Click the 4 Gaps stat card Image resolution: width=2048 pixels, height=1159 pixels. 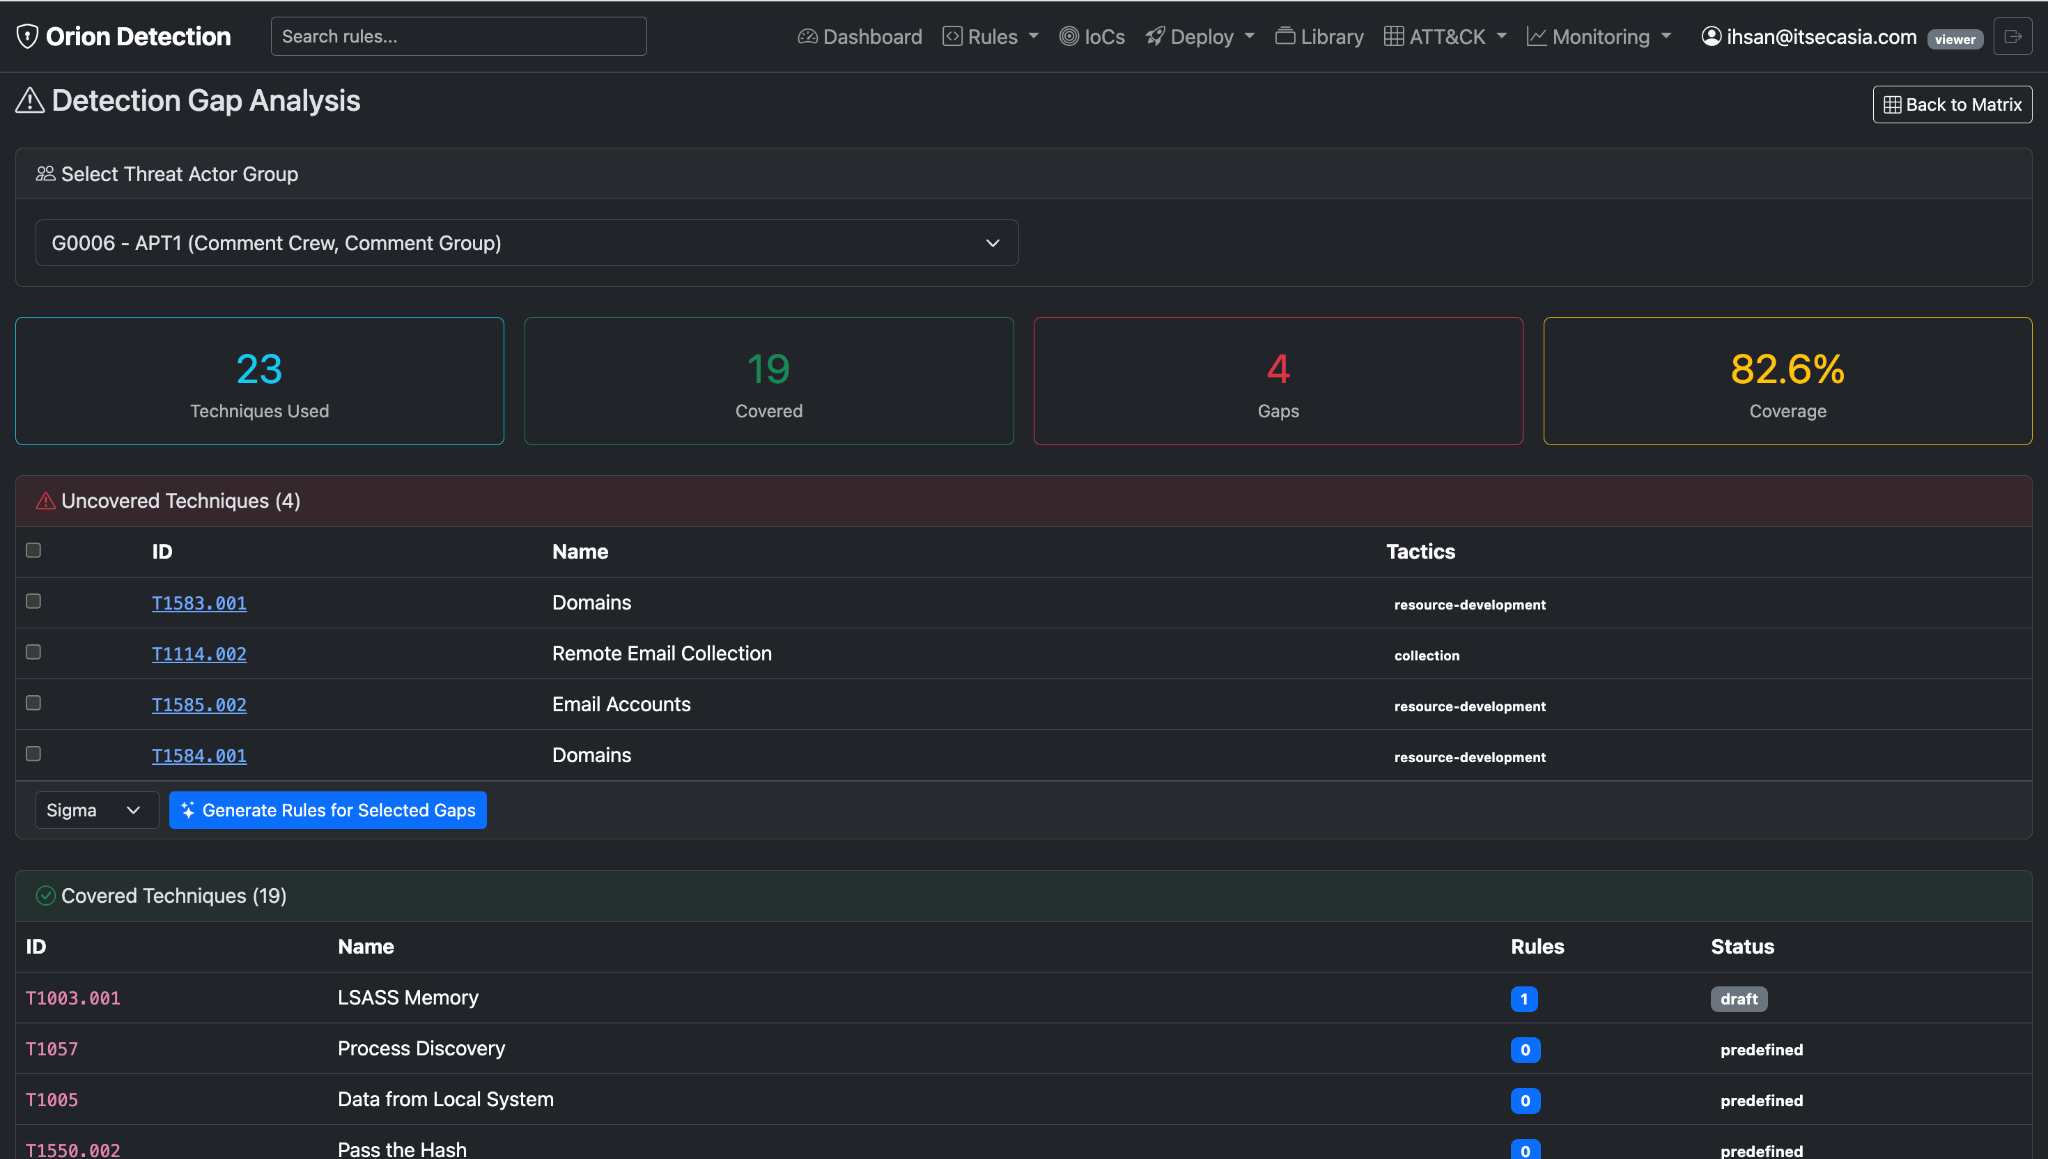[1278, 381]
